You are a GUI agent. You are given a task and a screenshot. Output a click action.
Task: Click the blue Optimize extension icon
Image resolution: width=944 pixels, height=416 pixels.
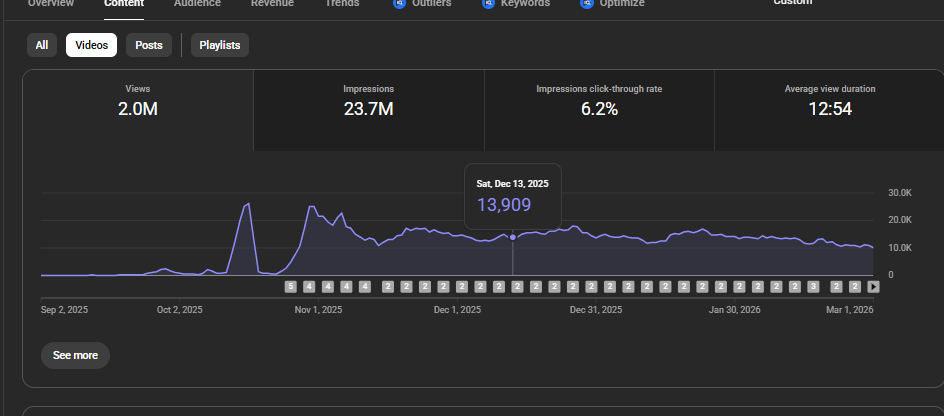point(586,4)
